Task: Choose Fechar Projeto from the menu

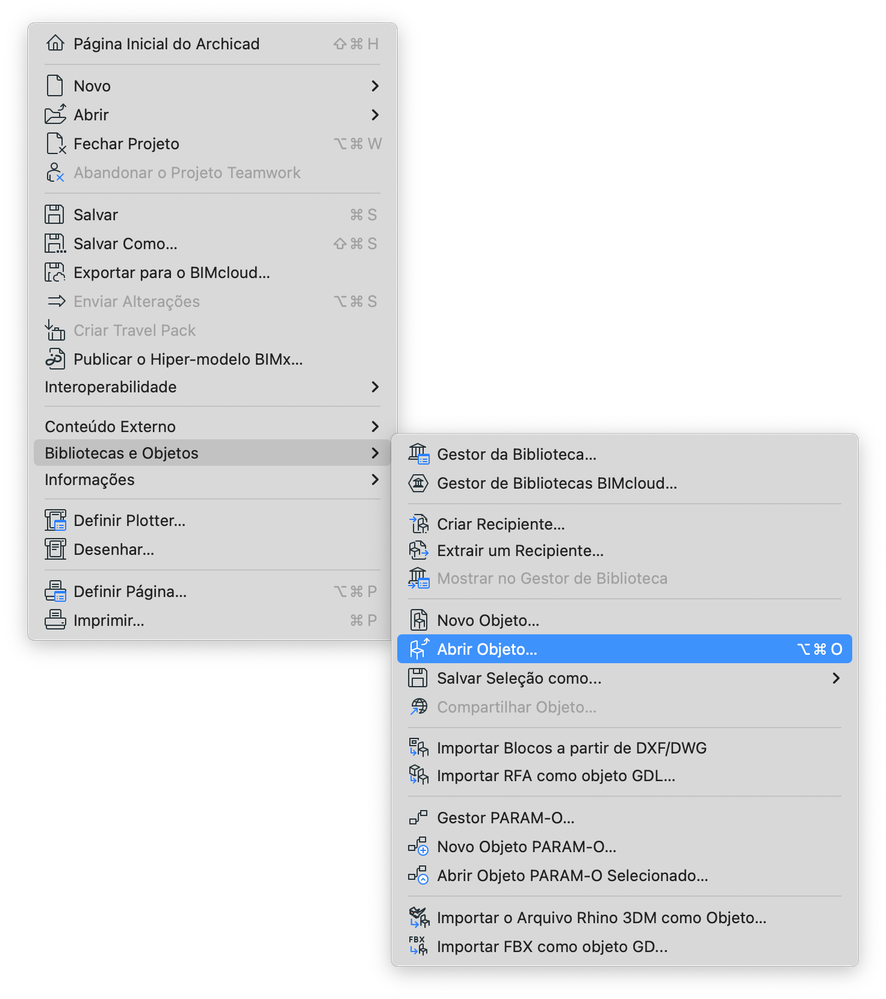Action: (212, 143)
